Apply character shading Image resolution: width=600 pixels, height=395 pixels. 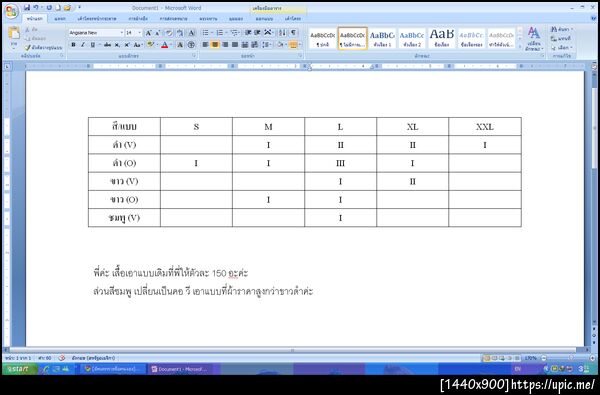click(x=180, y=45)
